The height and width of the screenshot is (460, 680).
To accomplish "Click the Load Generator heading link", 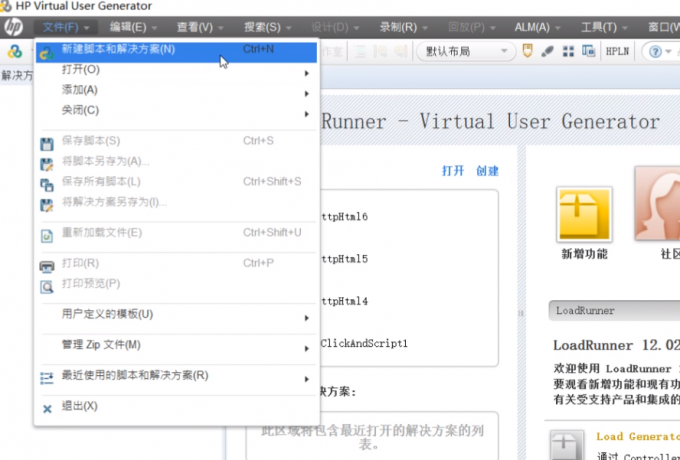I will [638, 437].
